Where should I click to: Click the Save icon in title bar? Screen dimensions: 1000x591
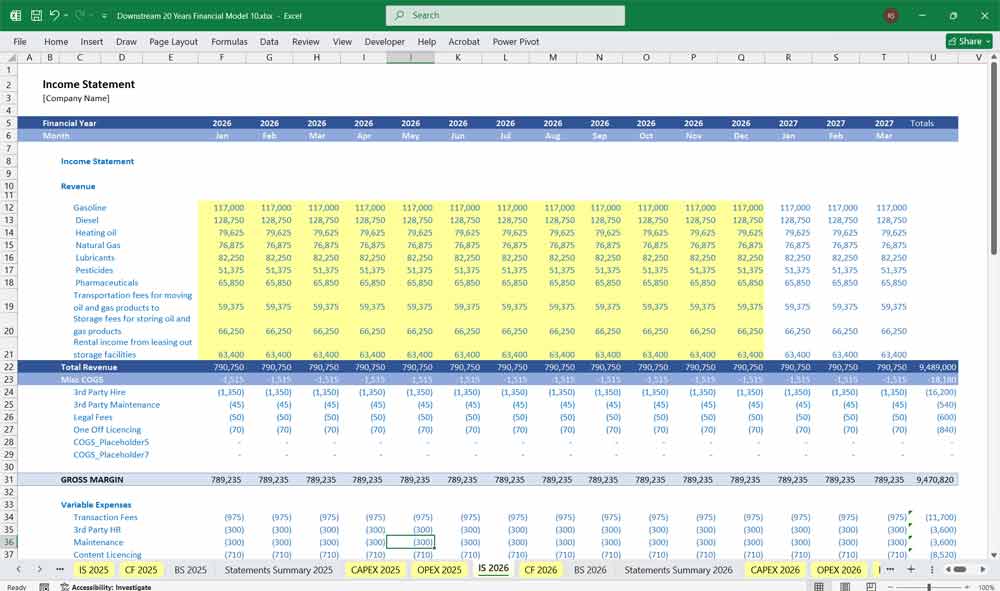tap(36, 16)
